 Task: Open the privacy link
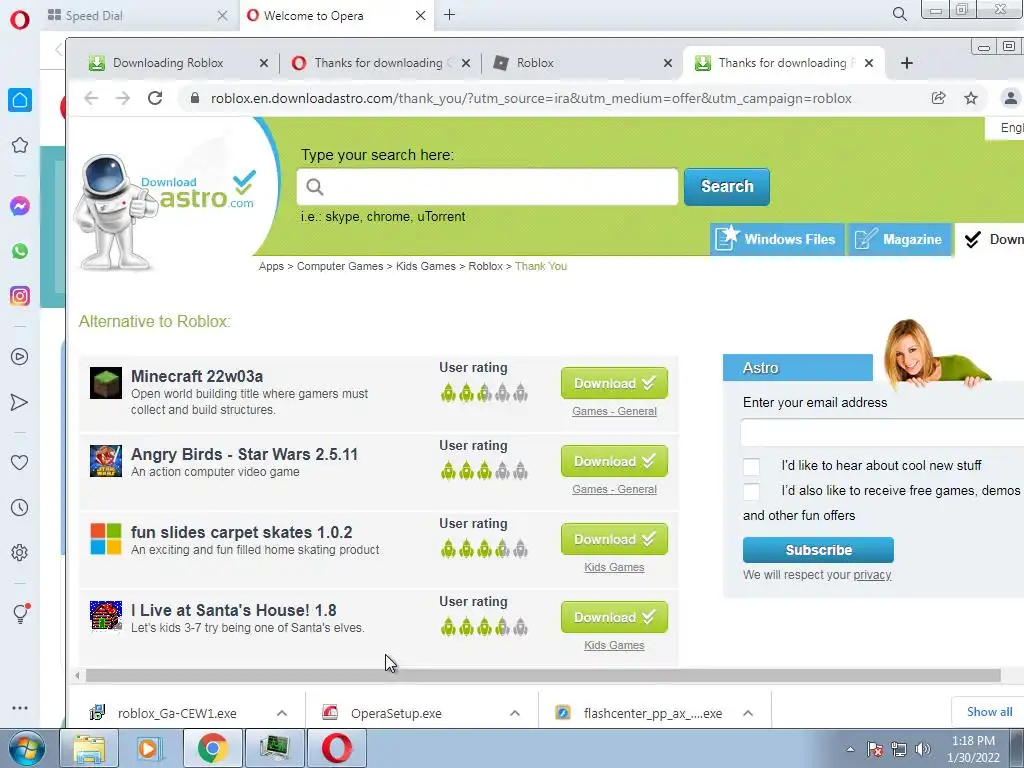(x=872, y=575)
